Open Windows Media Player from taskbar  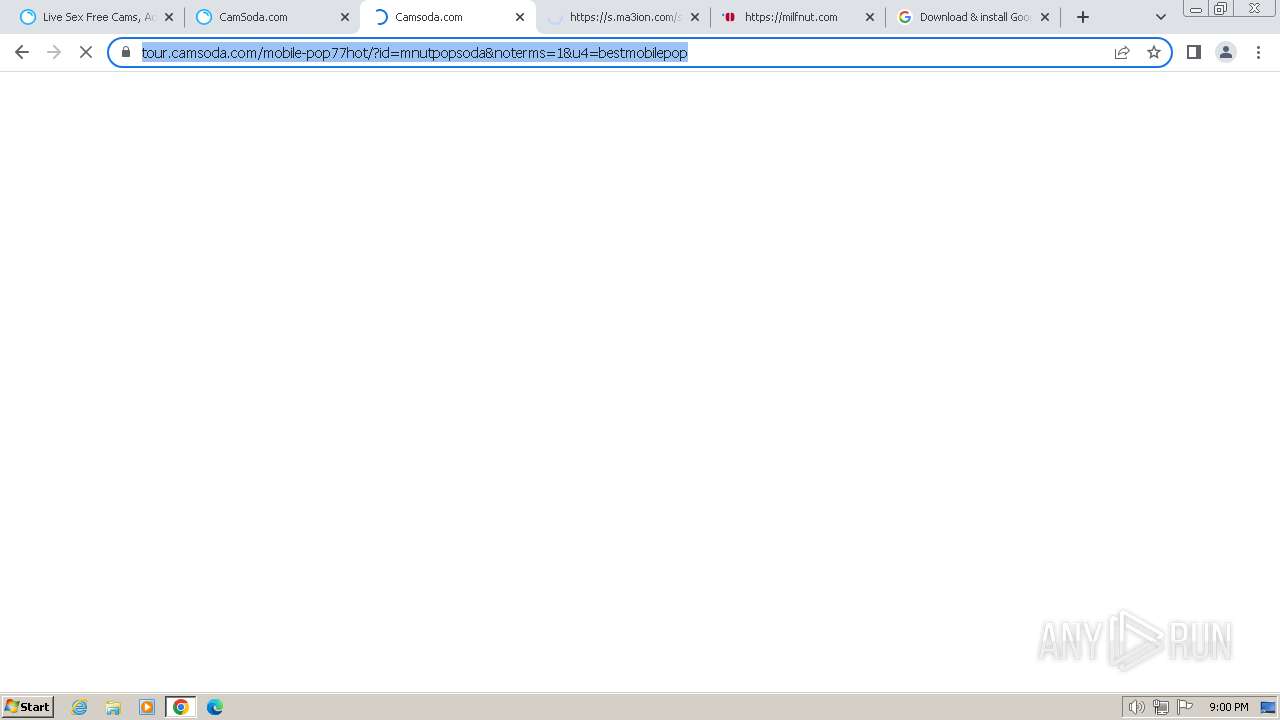147,707
